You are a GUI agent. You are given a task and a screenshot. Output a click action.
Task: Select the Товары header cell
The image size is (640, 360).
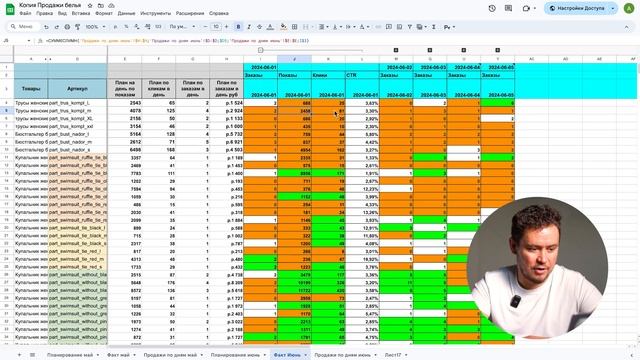31,89
